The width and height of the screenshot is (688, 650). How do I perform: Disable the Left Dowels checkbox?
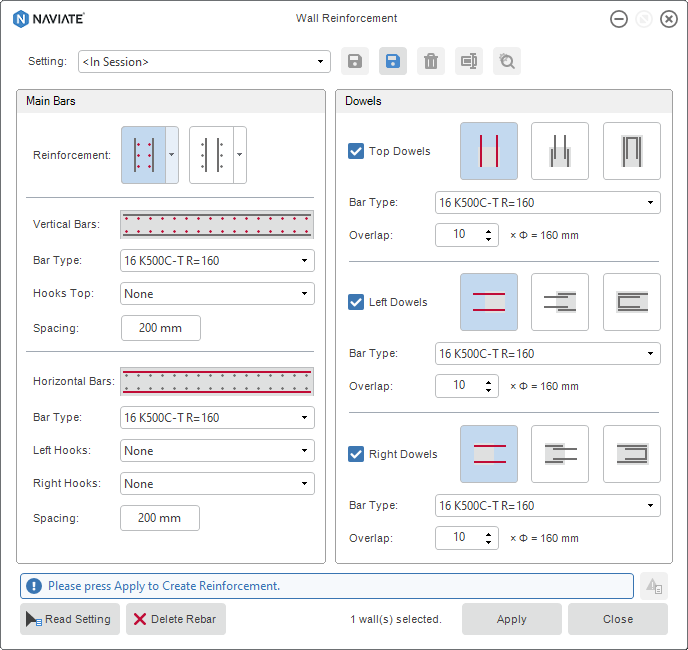356,302
